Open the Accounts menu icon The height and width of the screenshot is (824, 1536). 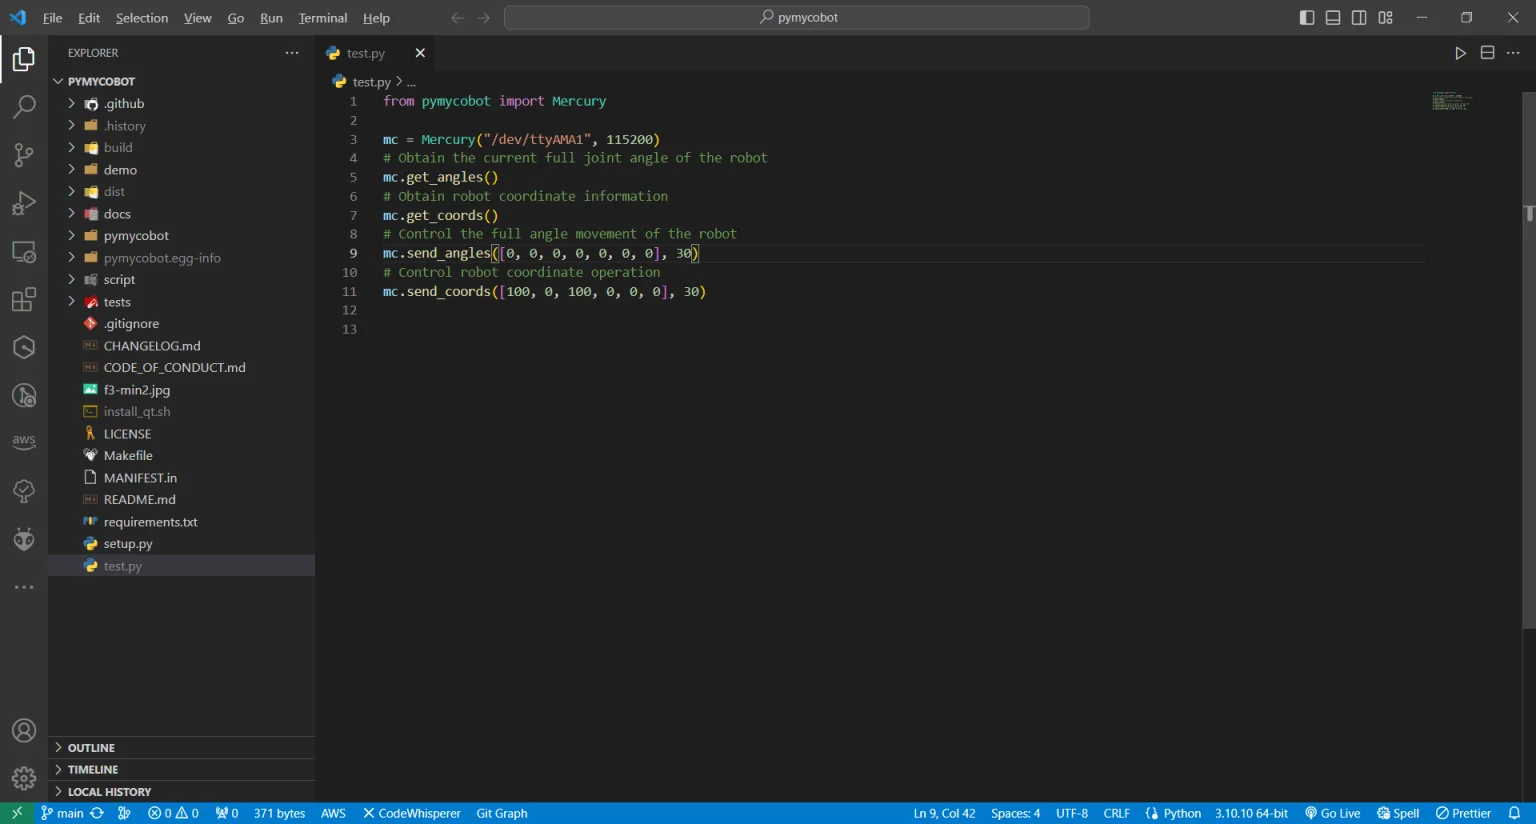[24, 731]
